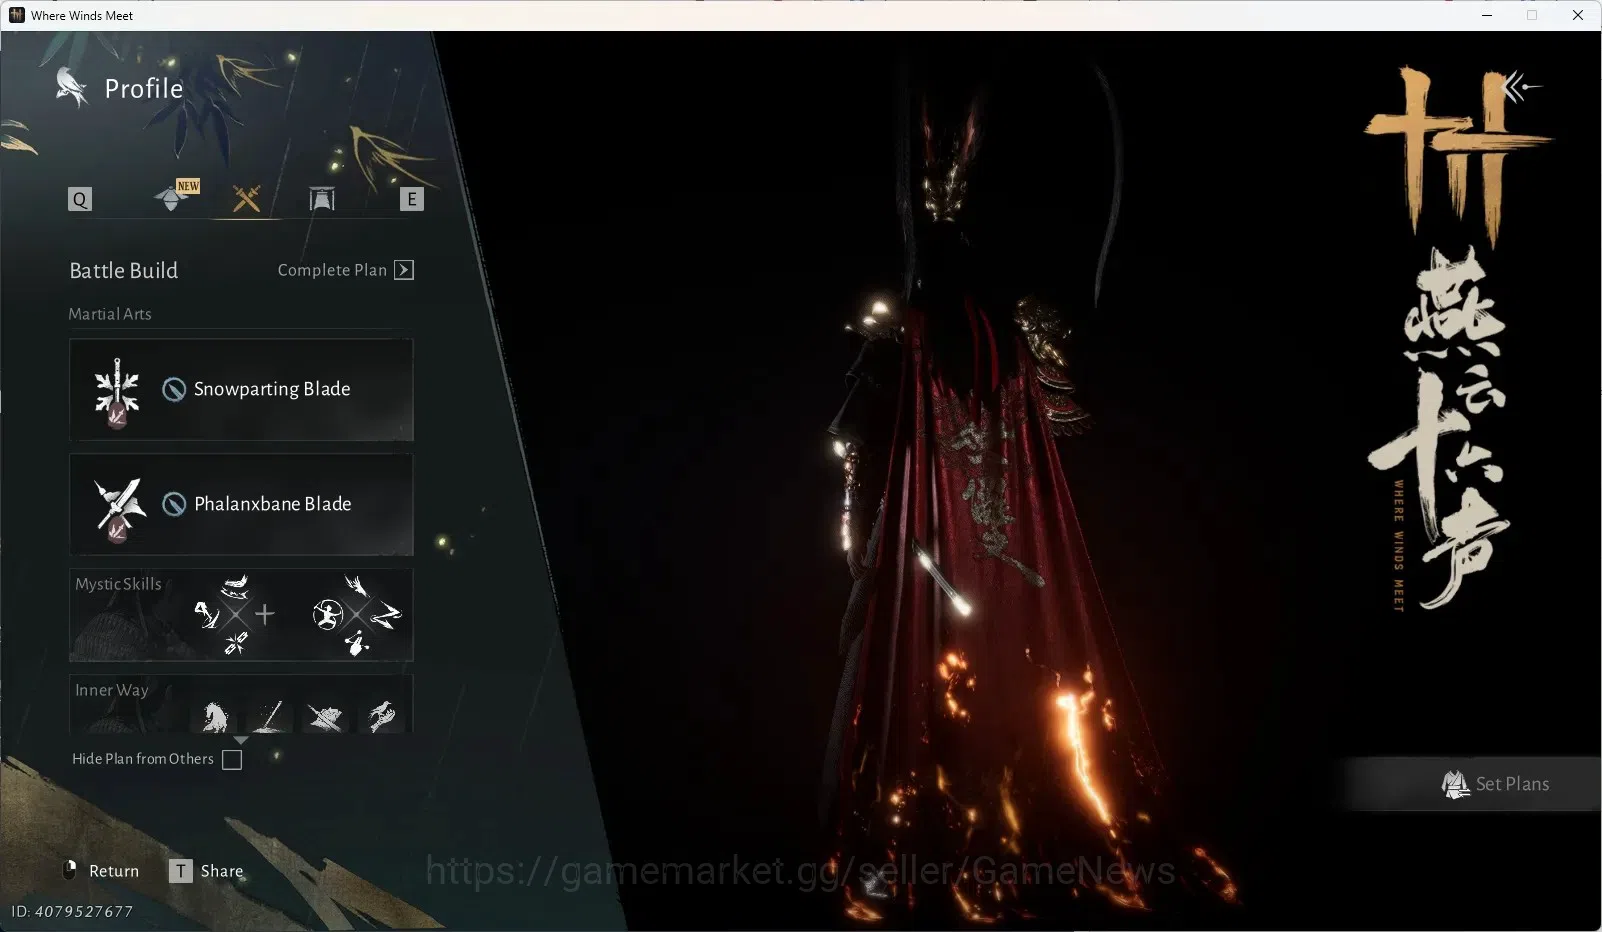Click the meditating figure mystic skill icon
The image size is (1602, 932).
pyautogui.click(x=328, y=614)
